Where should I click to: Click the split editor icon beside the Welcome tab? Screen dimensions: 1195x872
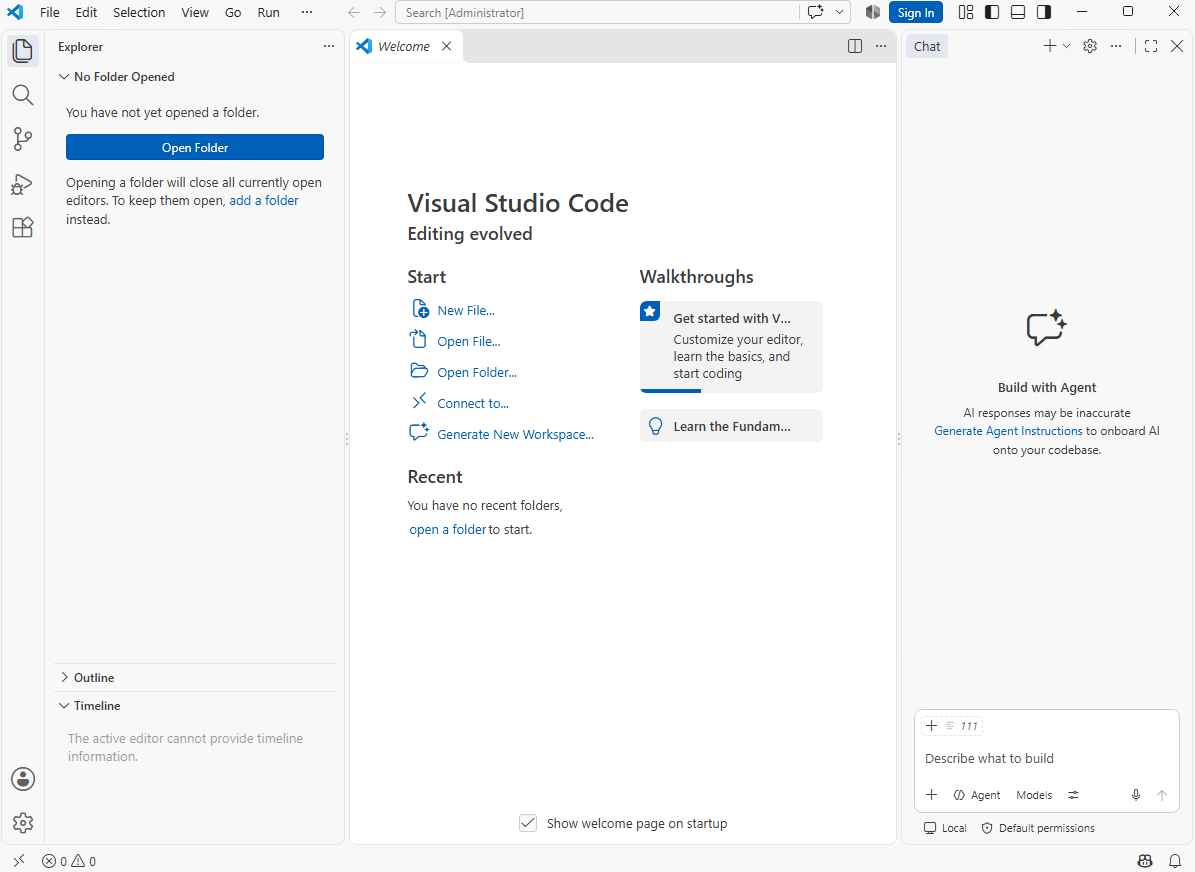(855, 46)
